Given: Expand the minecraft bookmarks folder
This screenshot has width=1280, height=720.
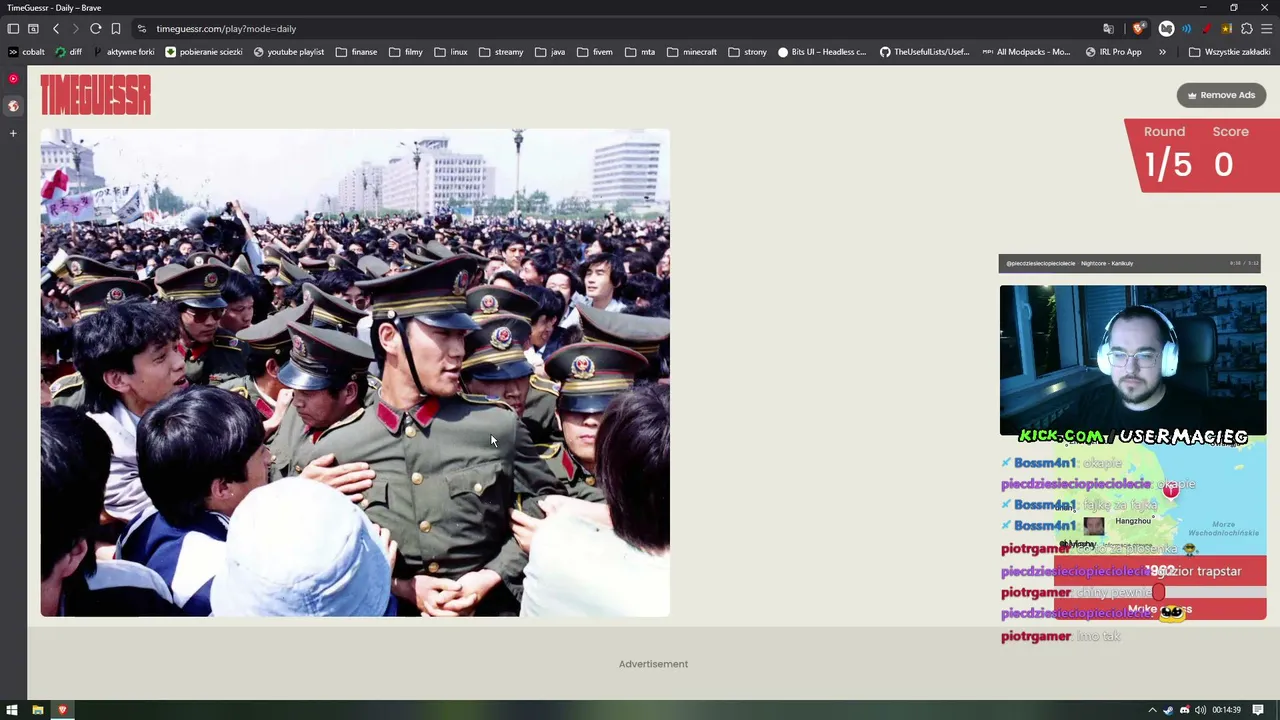Looking at the screenshot, I should 692,52.
